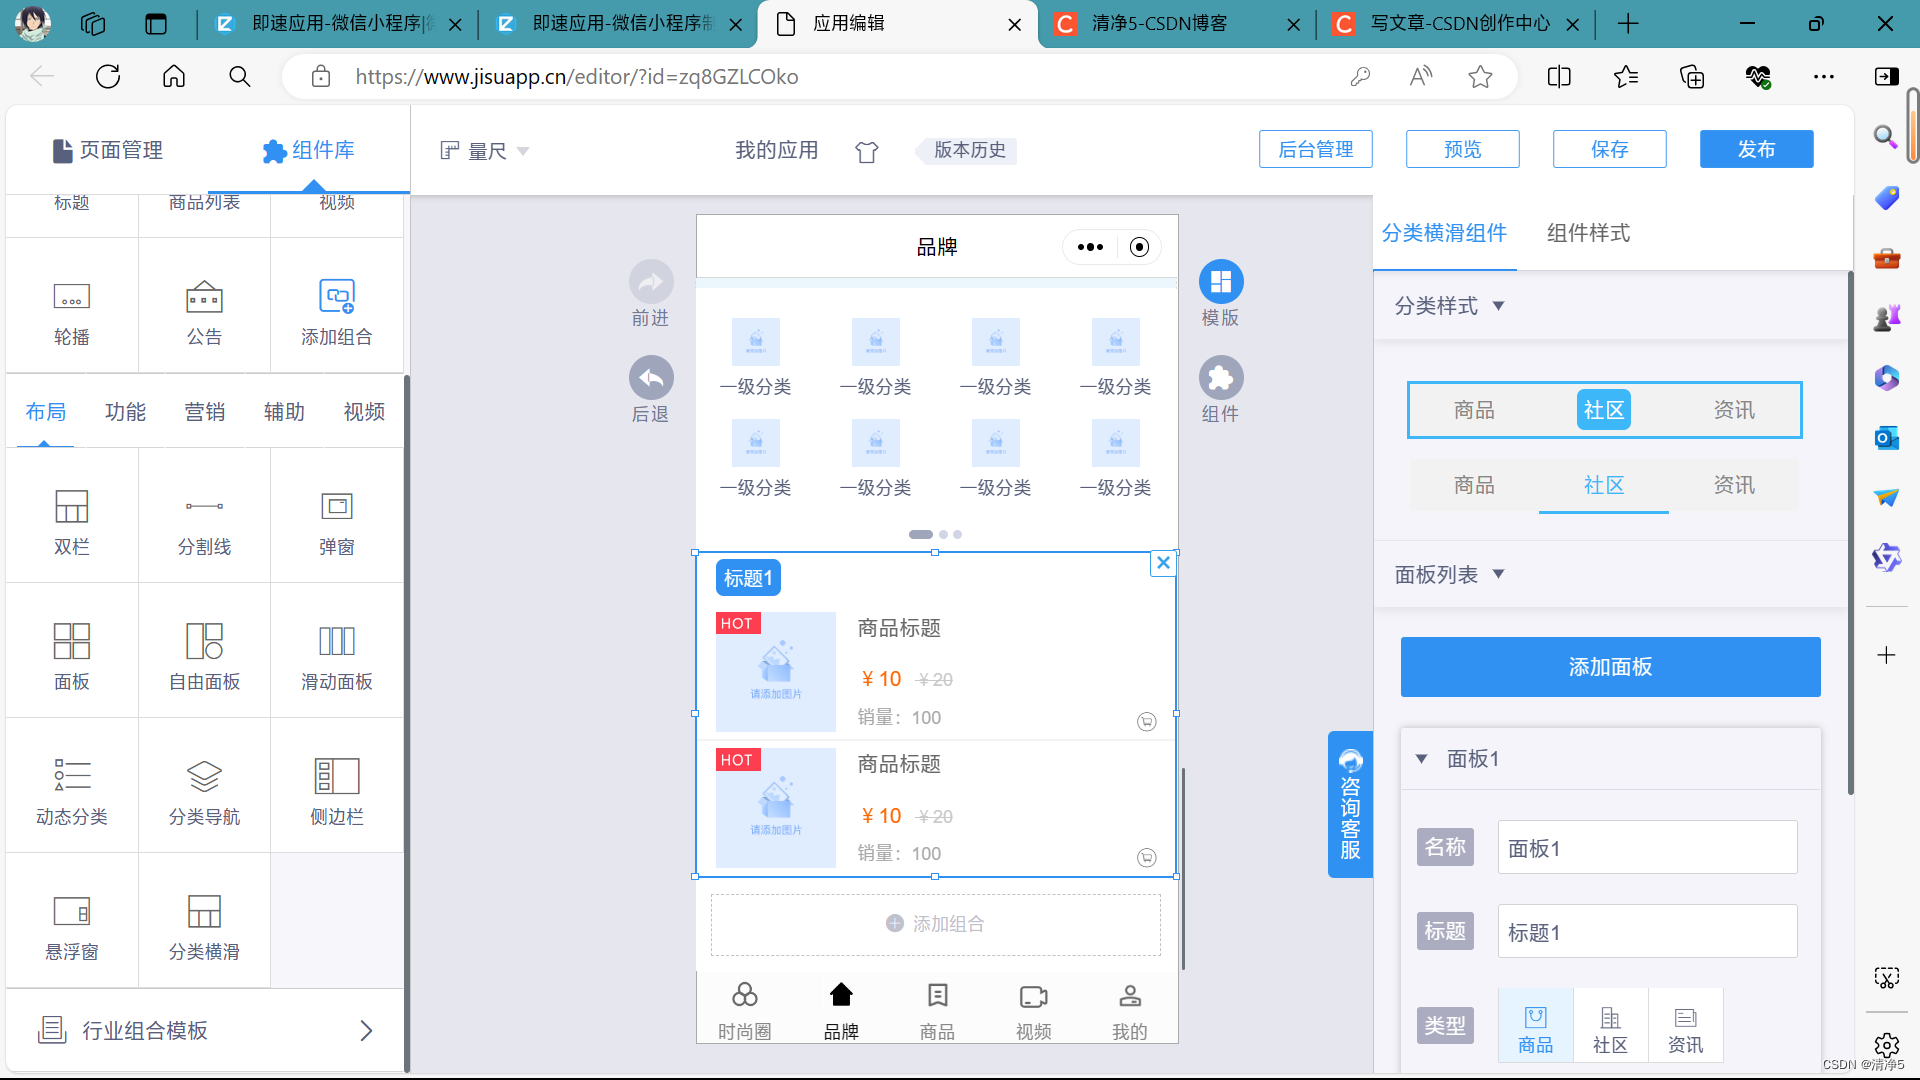
Task: Click the 标题 input field containing 标题1
Action: tap(1646, 932)
